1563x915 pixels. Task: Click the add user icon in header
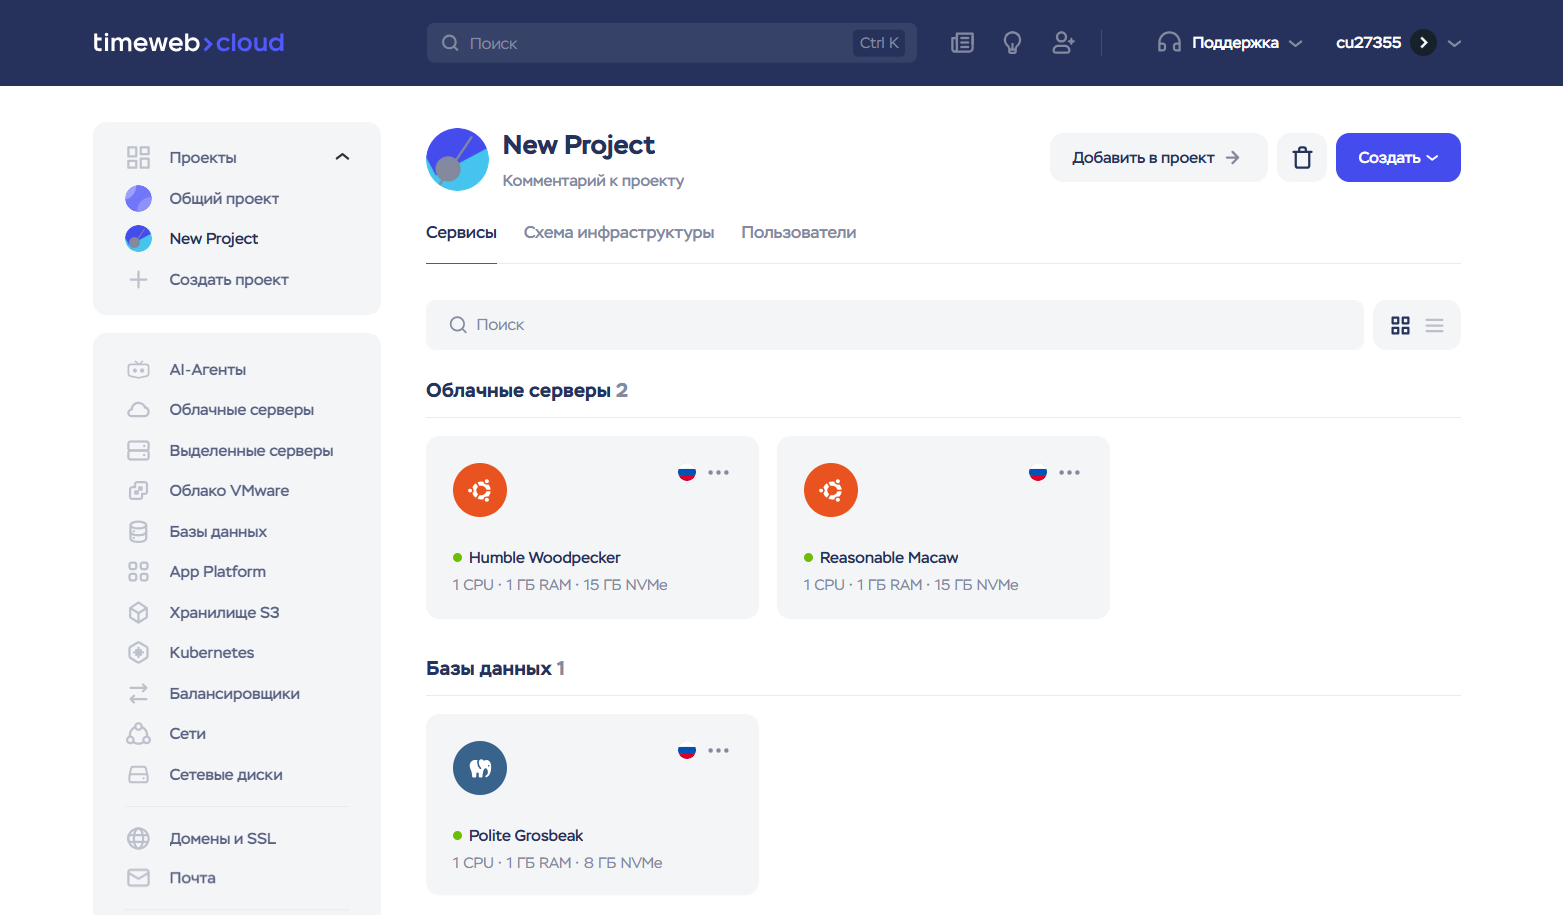point(1063,43)
